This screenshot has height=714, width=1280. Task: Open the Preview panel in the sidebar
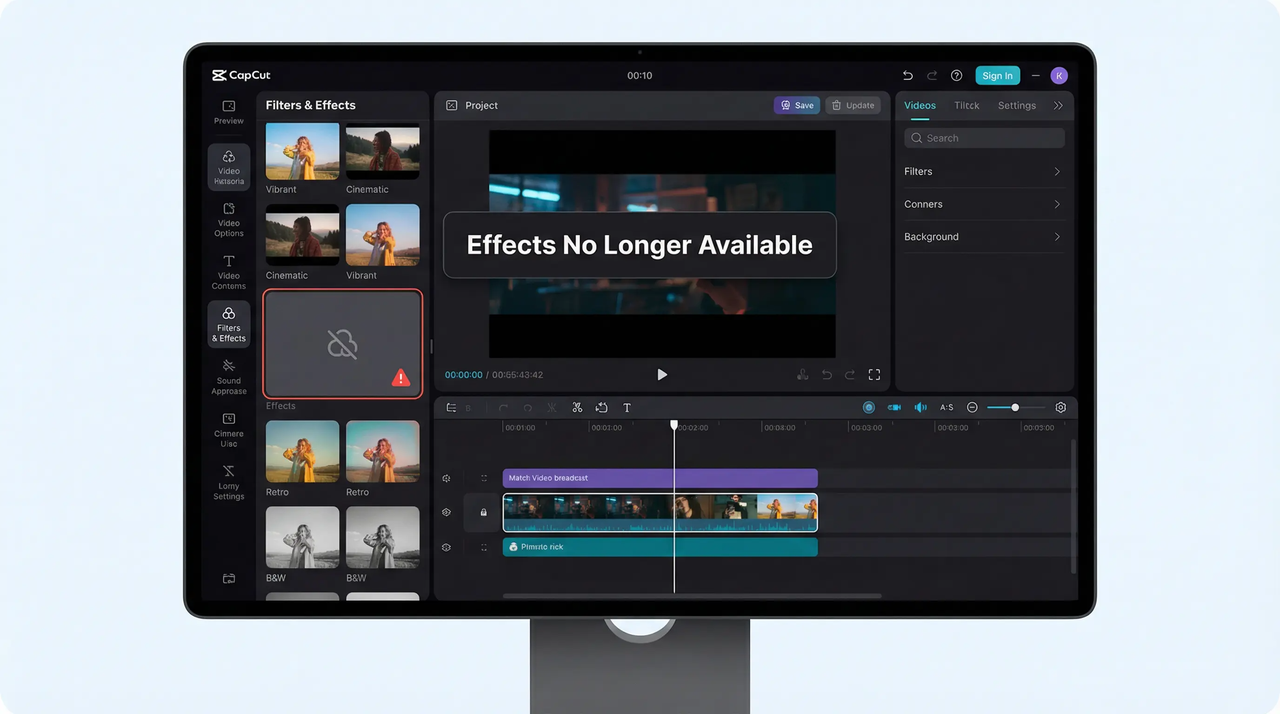(228, 113)
